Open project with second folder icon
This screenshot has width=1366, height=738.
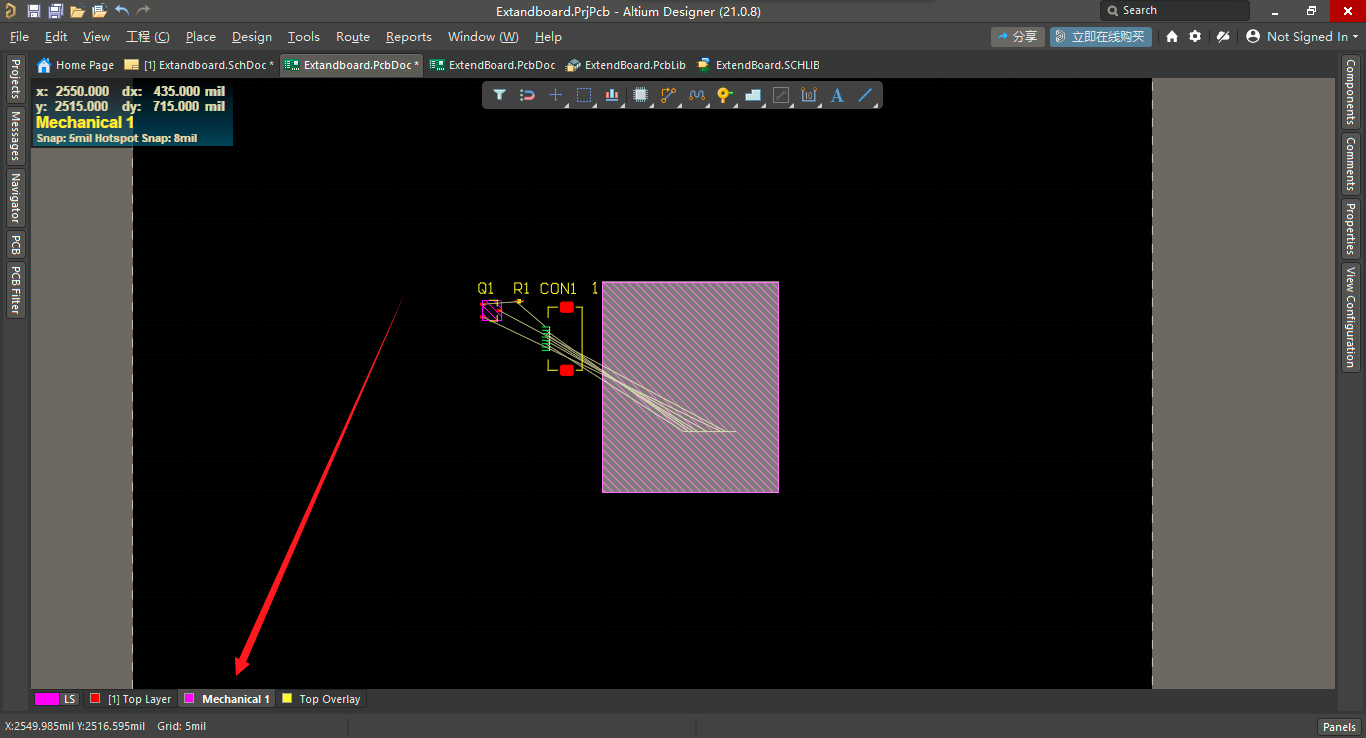pyautogui.click(x=99, y=11)
